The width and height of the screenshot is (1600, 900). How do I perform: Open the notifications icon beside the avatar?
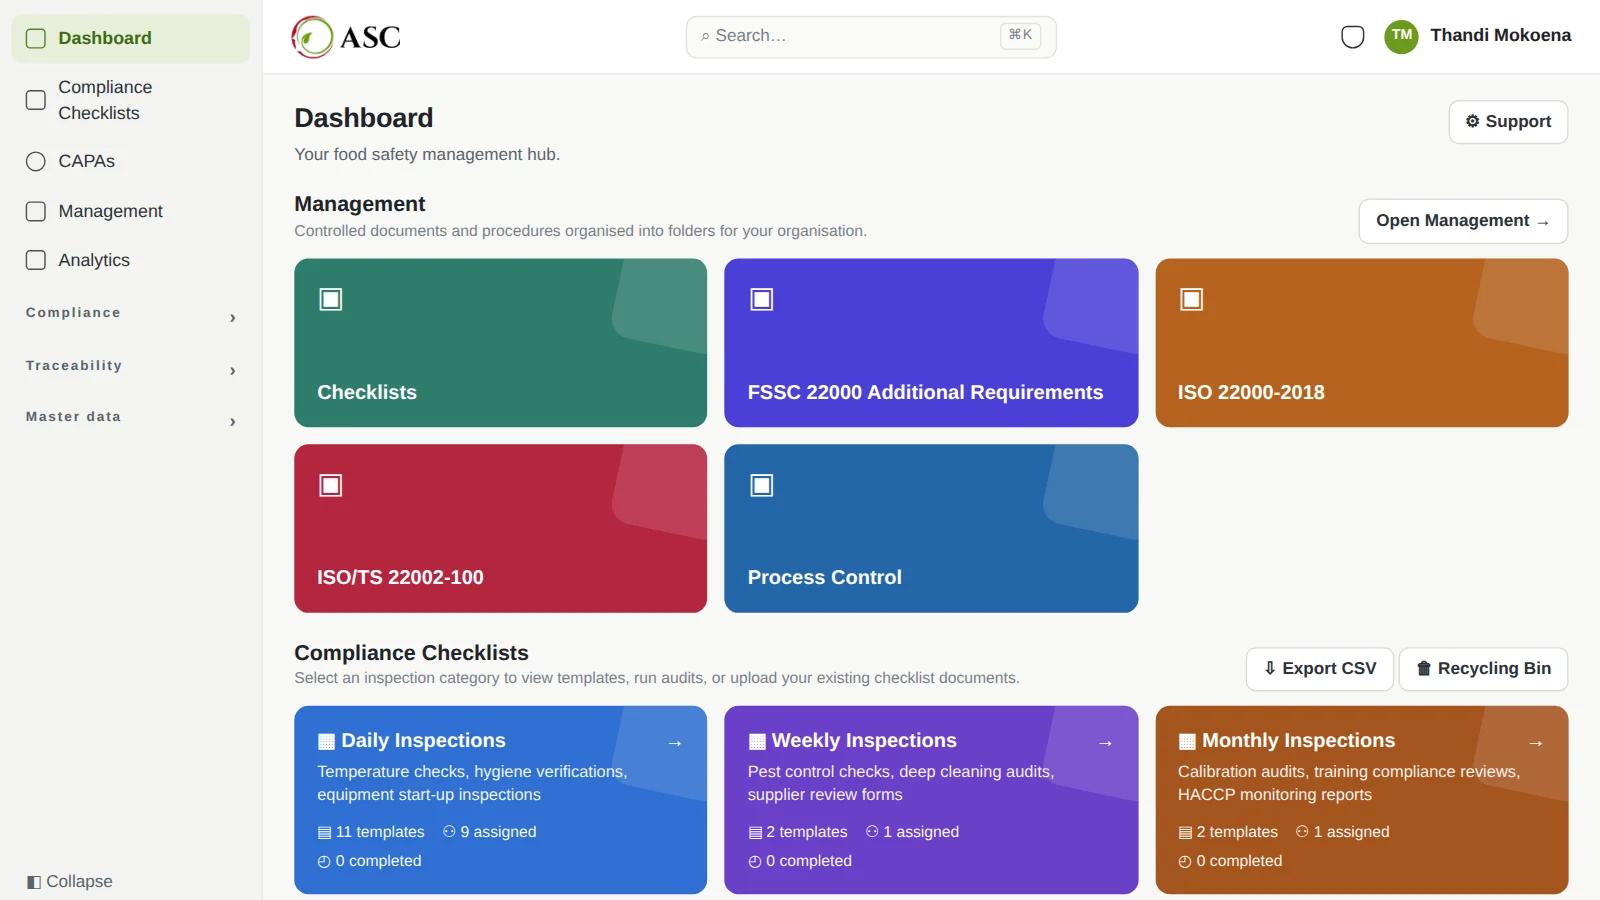(x=1352, y=37)
